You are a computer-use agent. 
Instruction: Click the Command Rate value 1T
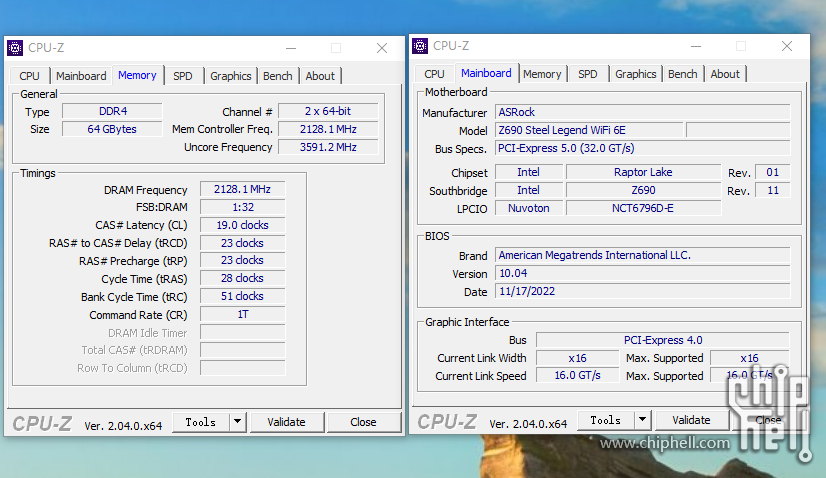click(x=242, y=315)
